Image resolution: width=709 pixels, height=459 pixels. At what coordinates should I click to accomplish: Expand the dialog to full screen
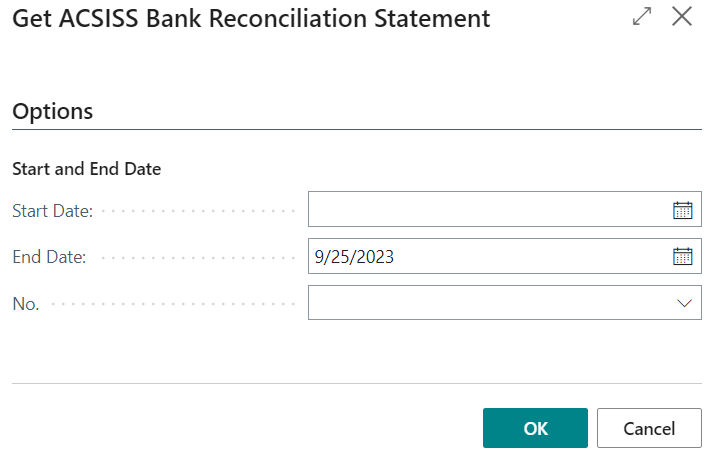[642, 18]
